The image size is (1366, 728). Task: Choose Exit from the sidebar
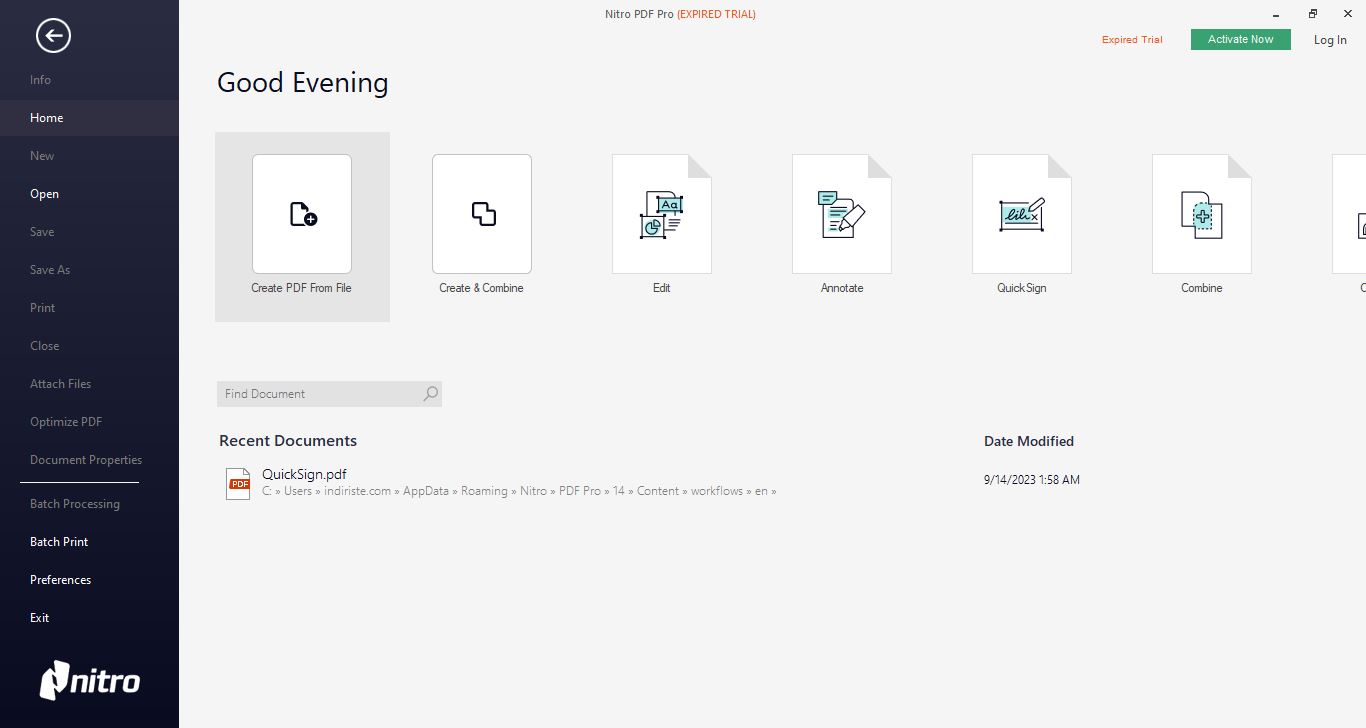tap(39, 618)
